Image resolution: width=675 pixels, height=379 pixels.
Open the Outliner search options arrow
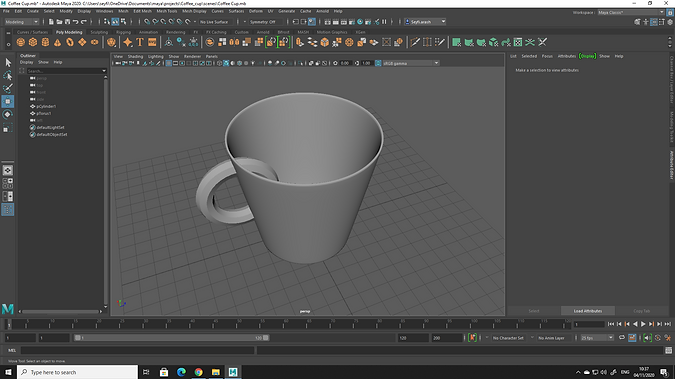[104, 71]
